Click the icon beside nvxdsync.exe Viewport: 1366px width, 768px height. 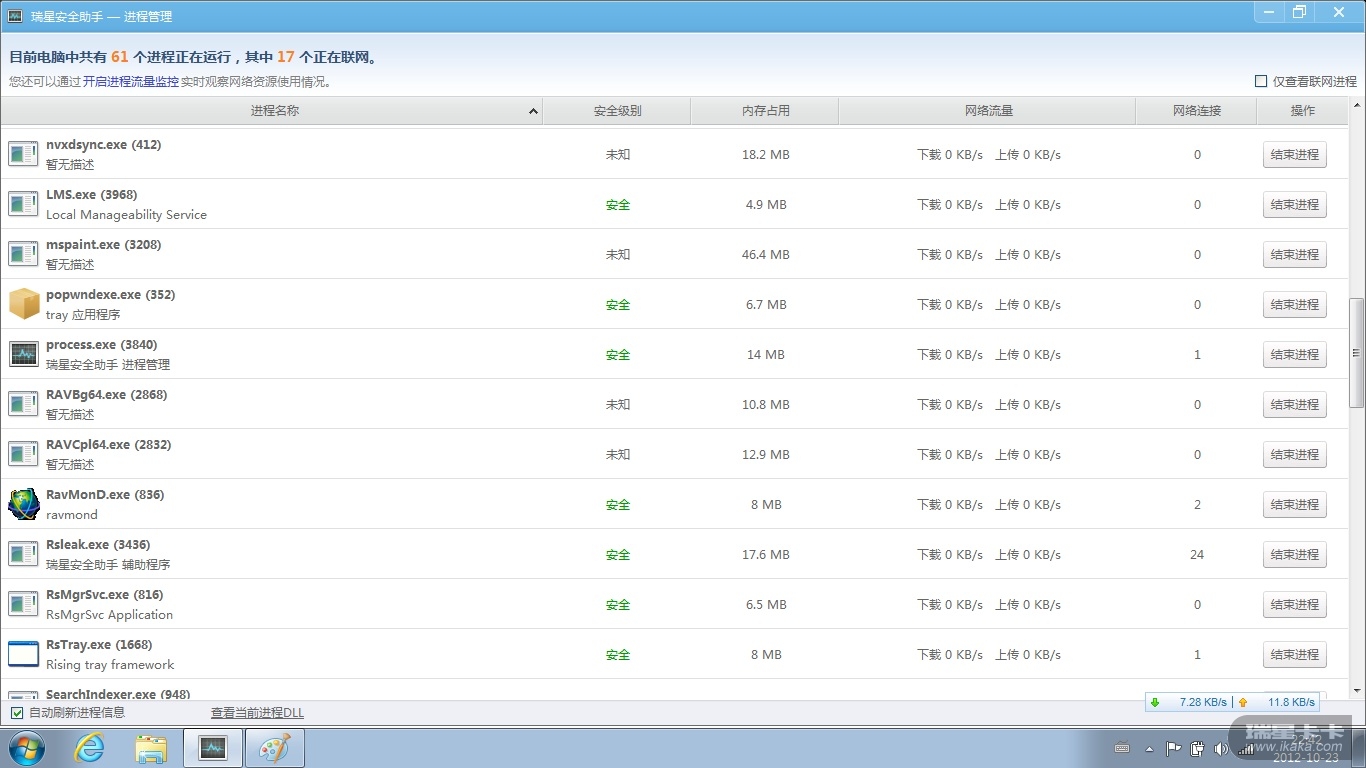pos(23,154)
